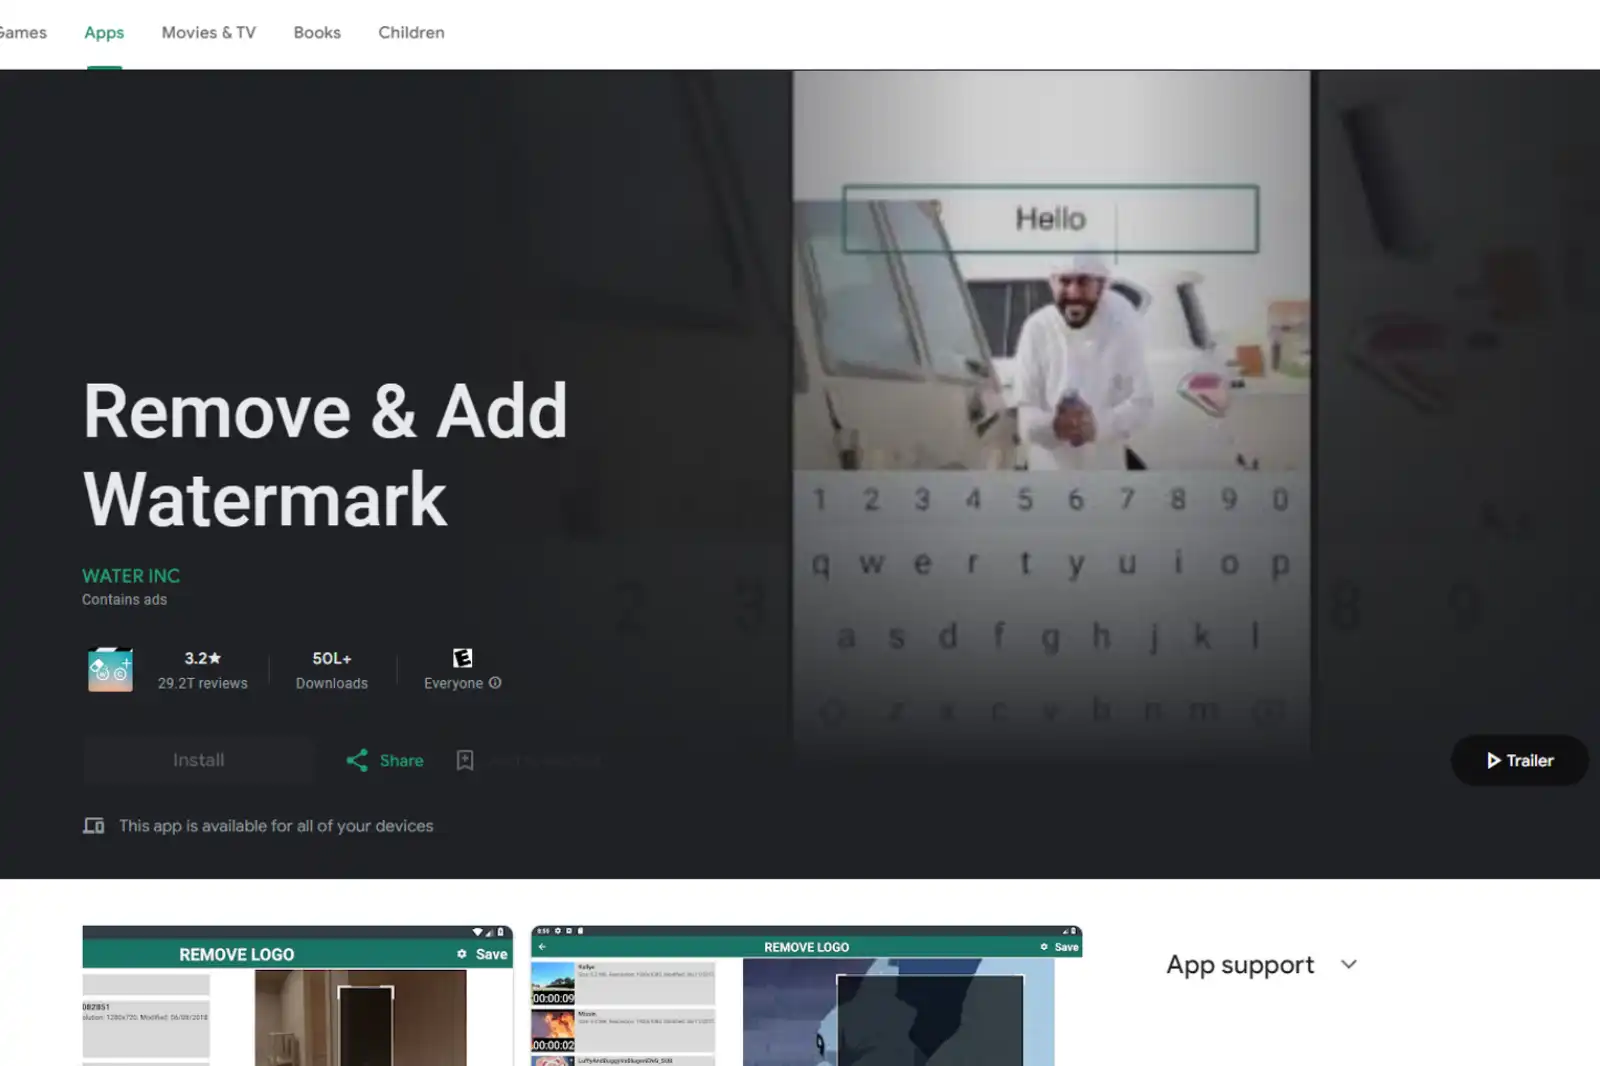Open first REMOVE LOGO screenshot

pyautogui.click(x=297, y=996)
